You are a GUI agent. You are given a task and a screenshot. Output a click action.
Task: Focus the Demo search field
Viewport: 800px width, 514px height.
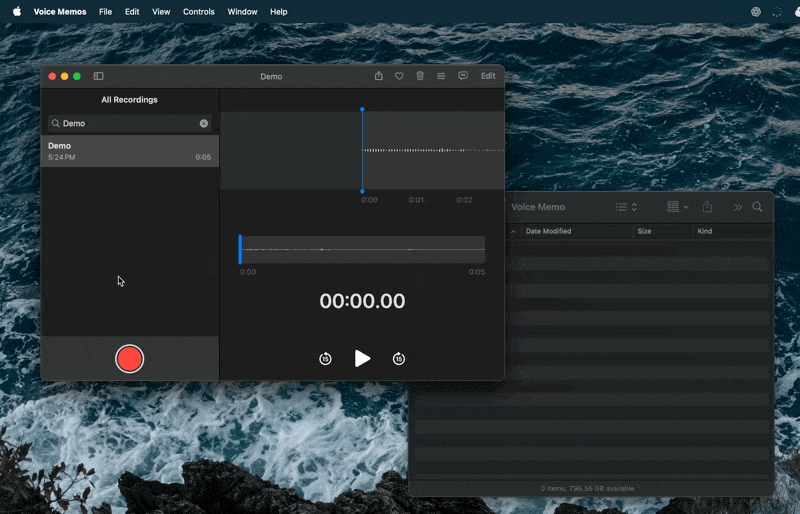130,124
